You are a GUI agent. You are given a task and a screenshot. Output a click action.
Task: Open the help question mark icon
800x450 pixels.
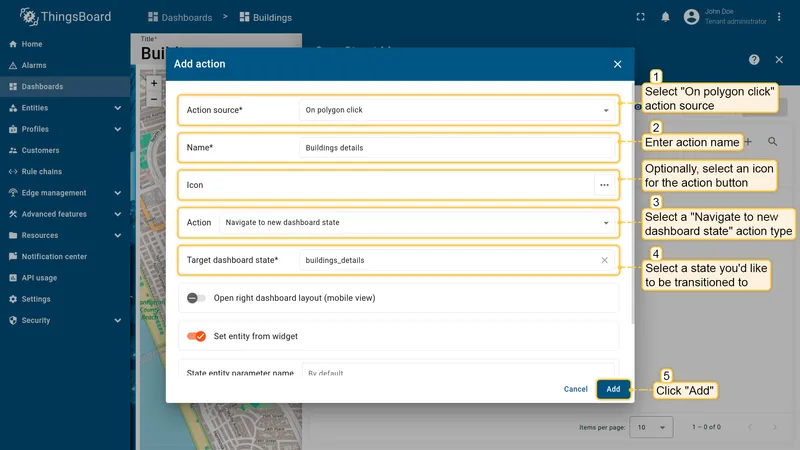tap(754, 60)
